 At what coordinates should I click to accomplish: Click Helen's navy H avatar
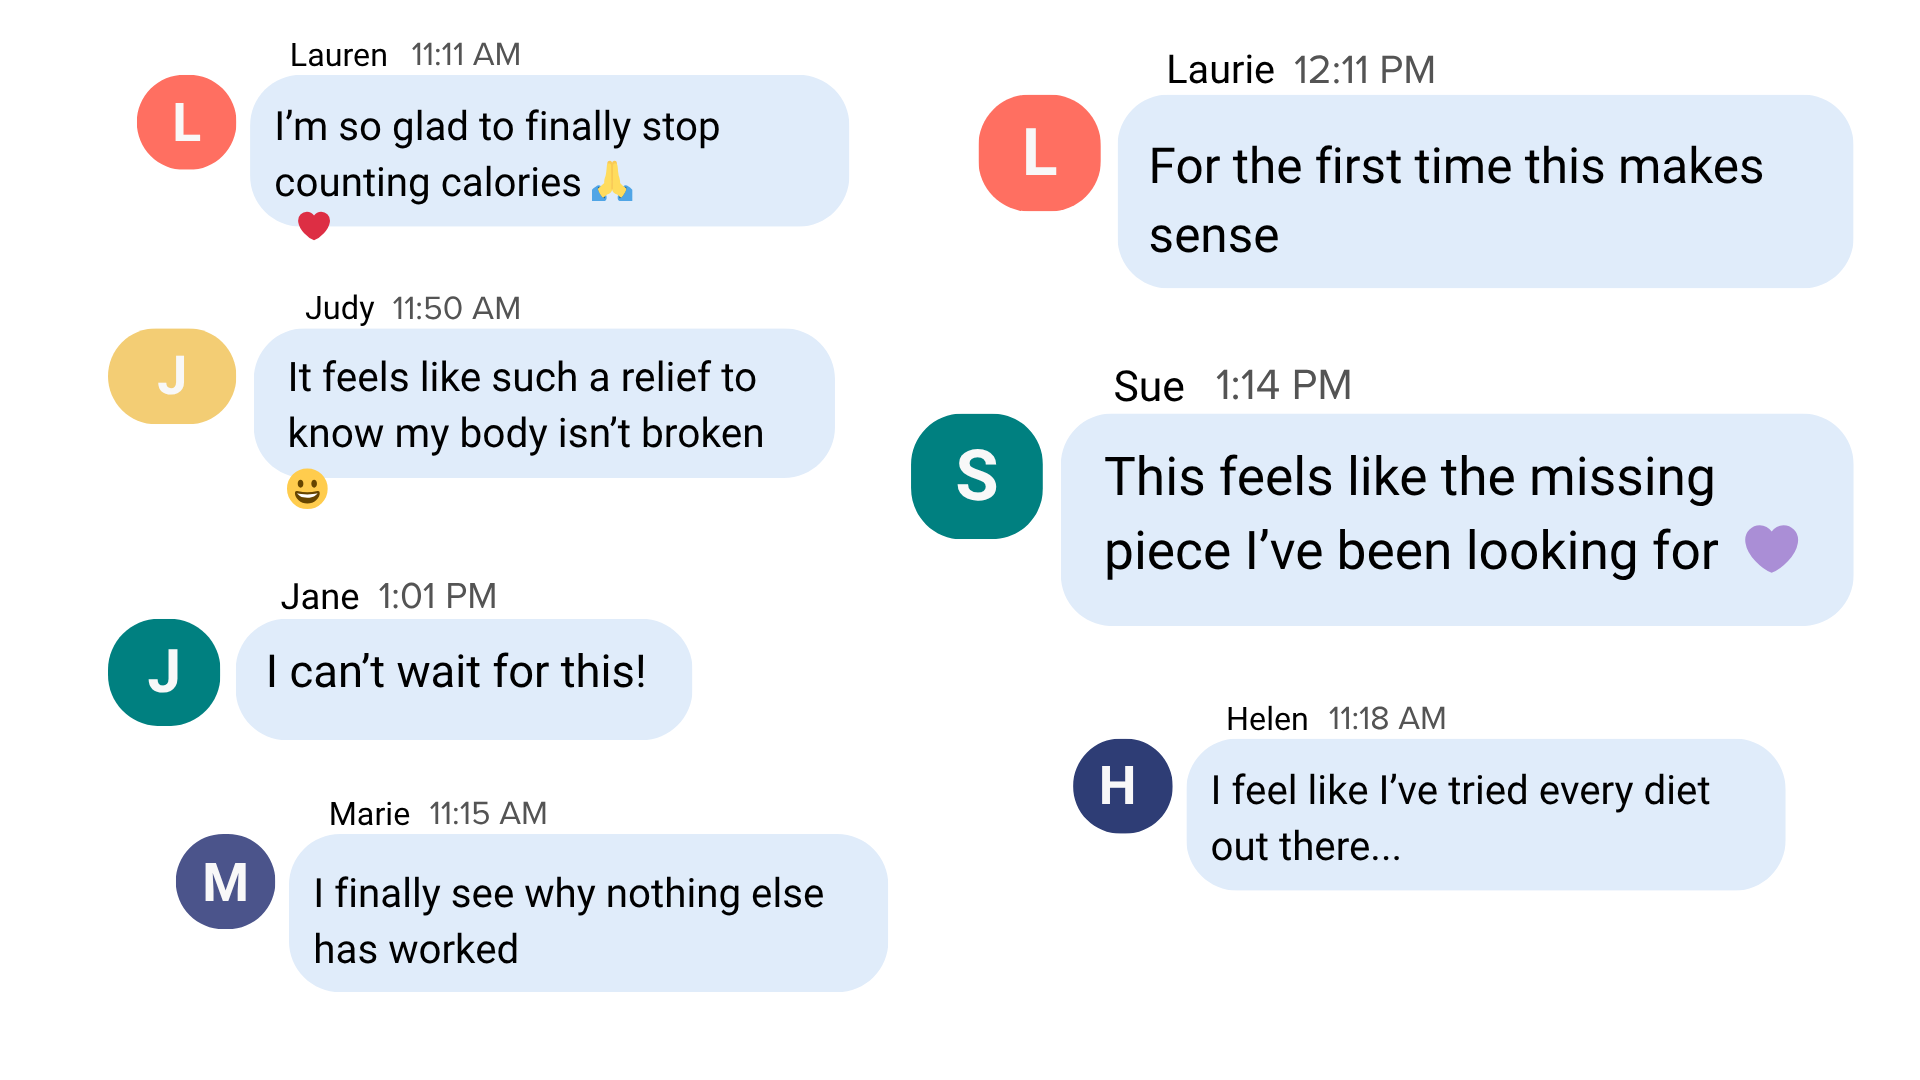click(x=1122, y=786)
